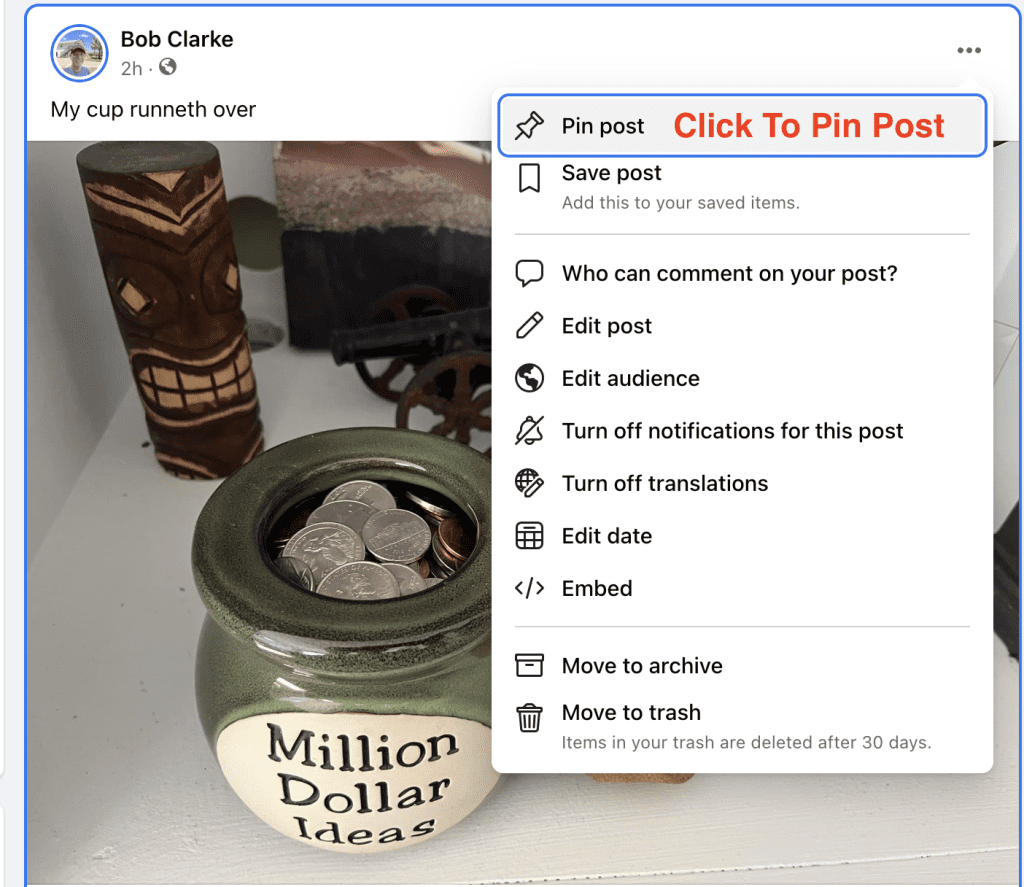Click 'Add this to your saved items.' subtext
Viewport: 1024px width, 887px height.
680,202
